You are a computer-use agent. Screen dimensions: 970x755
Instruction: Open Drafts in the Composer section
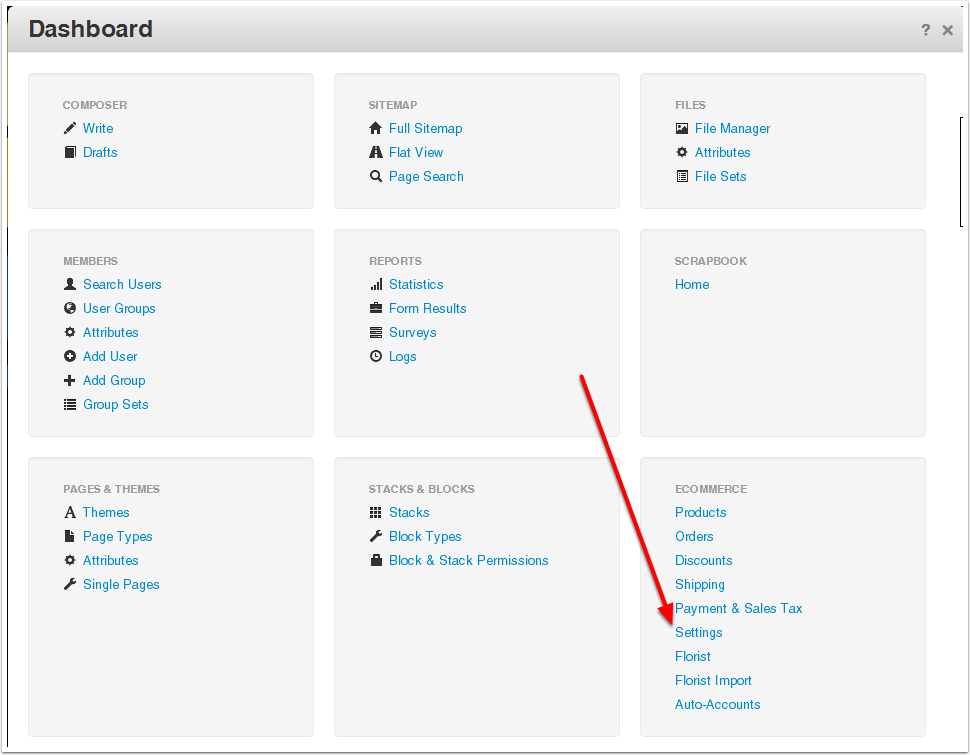[100, 152]
